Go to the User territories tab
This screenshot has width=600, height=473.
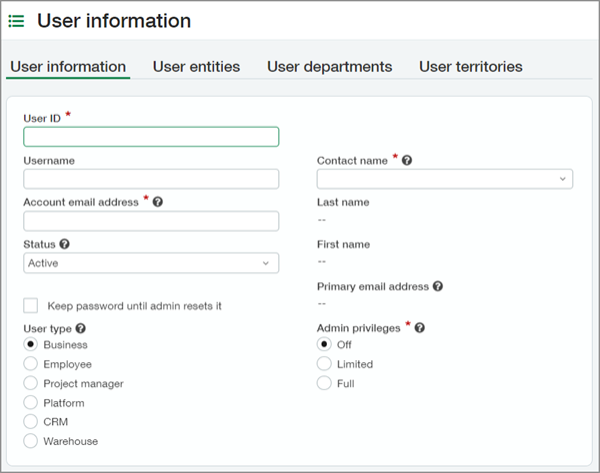click(470, 67)
